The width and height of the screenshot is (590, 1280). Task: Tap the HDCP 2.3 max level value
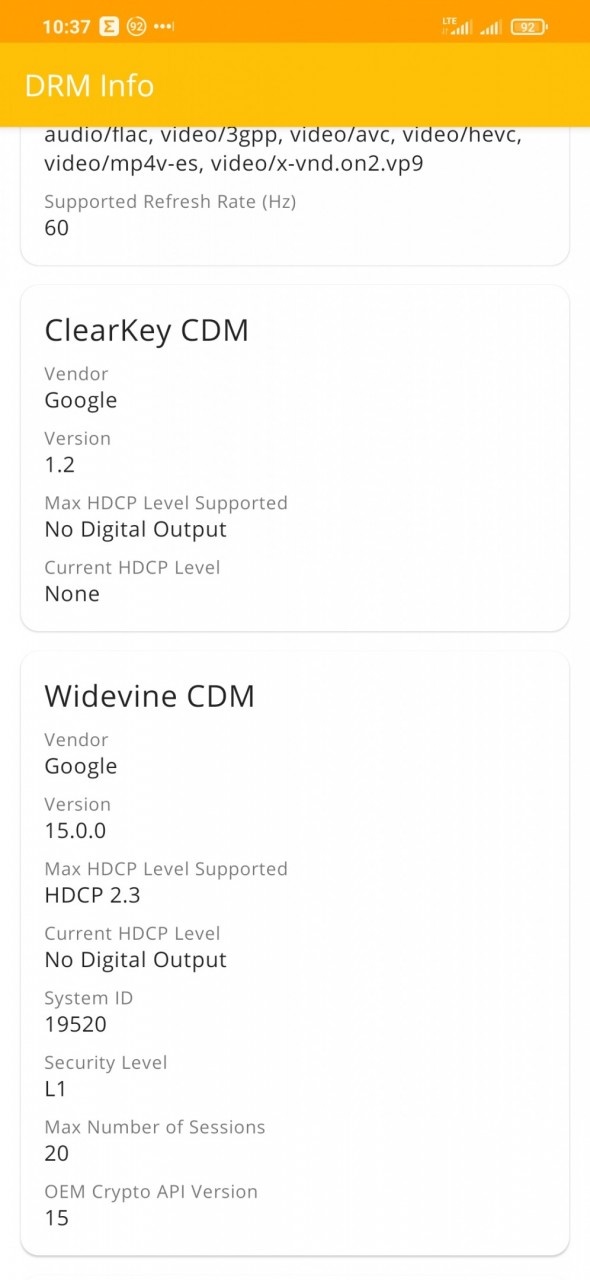tap(92, 895)
